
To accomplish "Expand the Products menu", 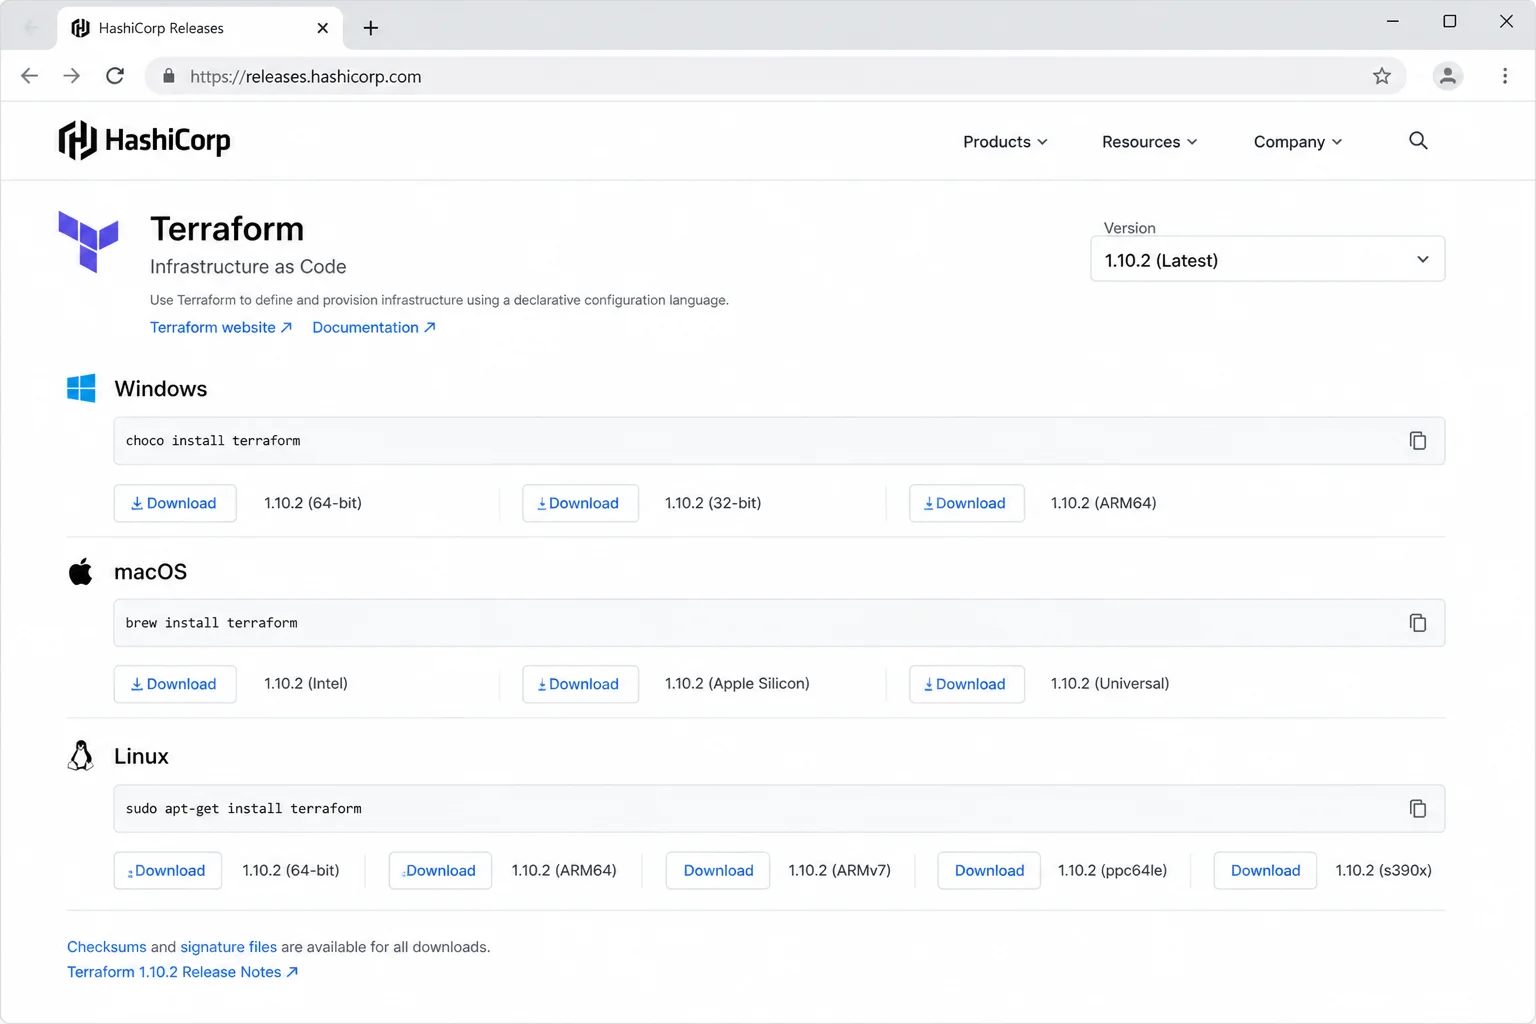I will (1005, 142).
